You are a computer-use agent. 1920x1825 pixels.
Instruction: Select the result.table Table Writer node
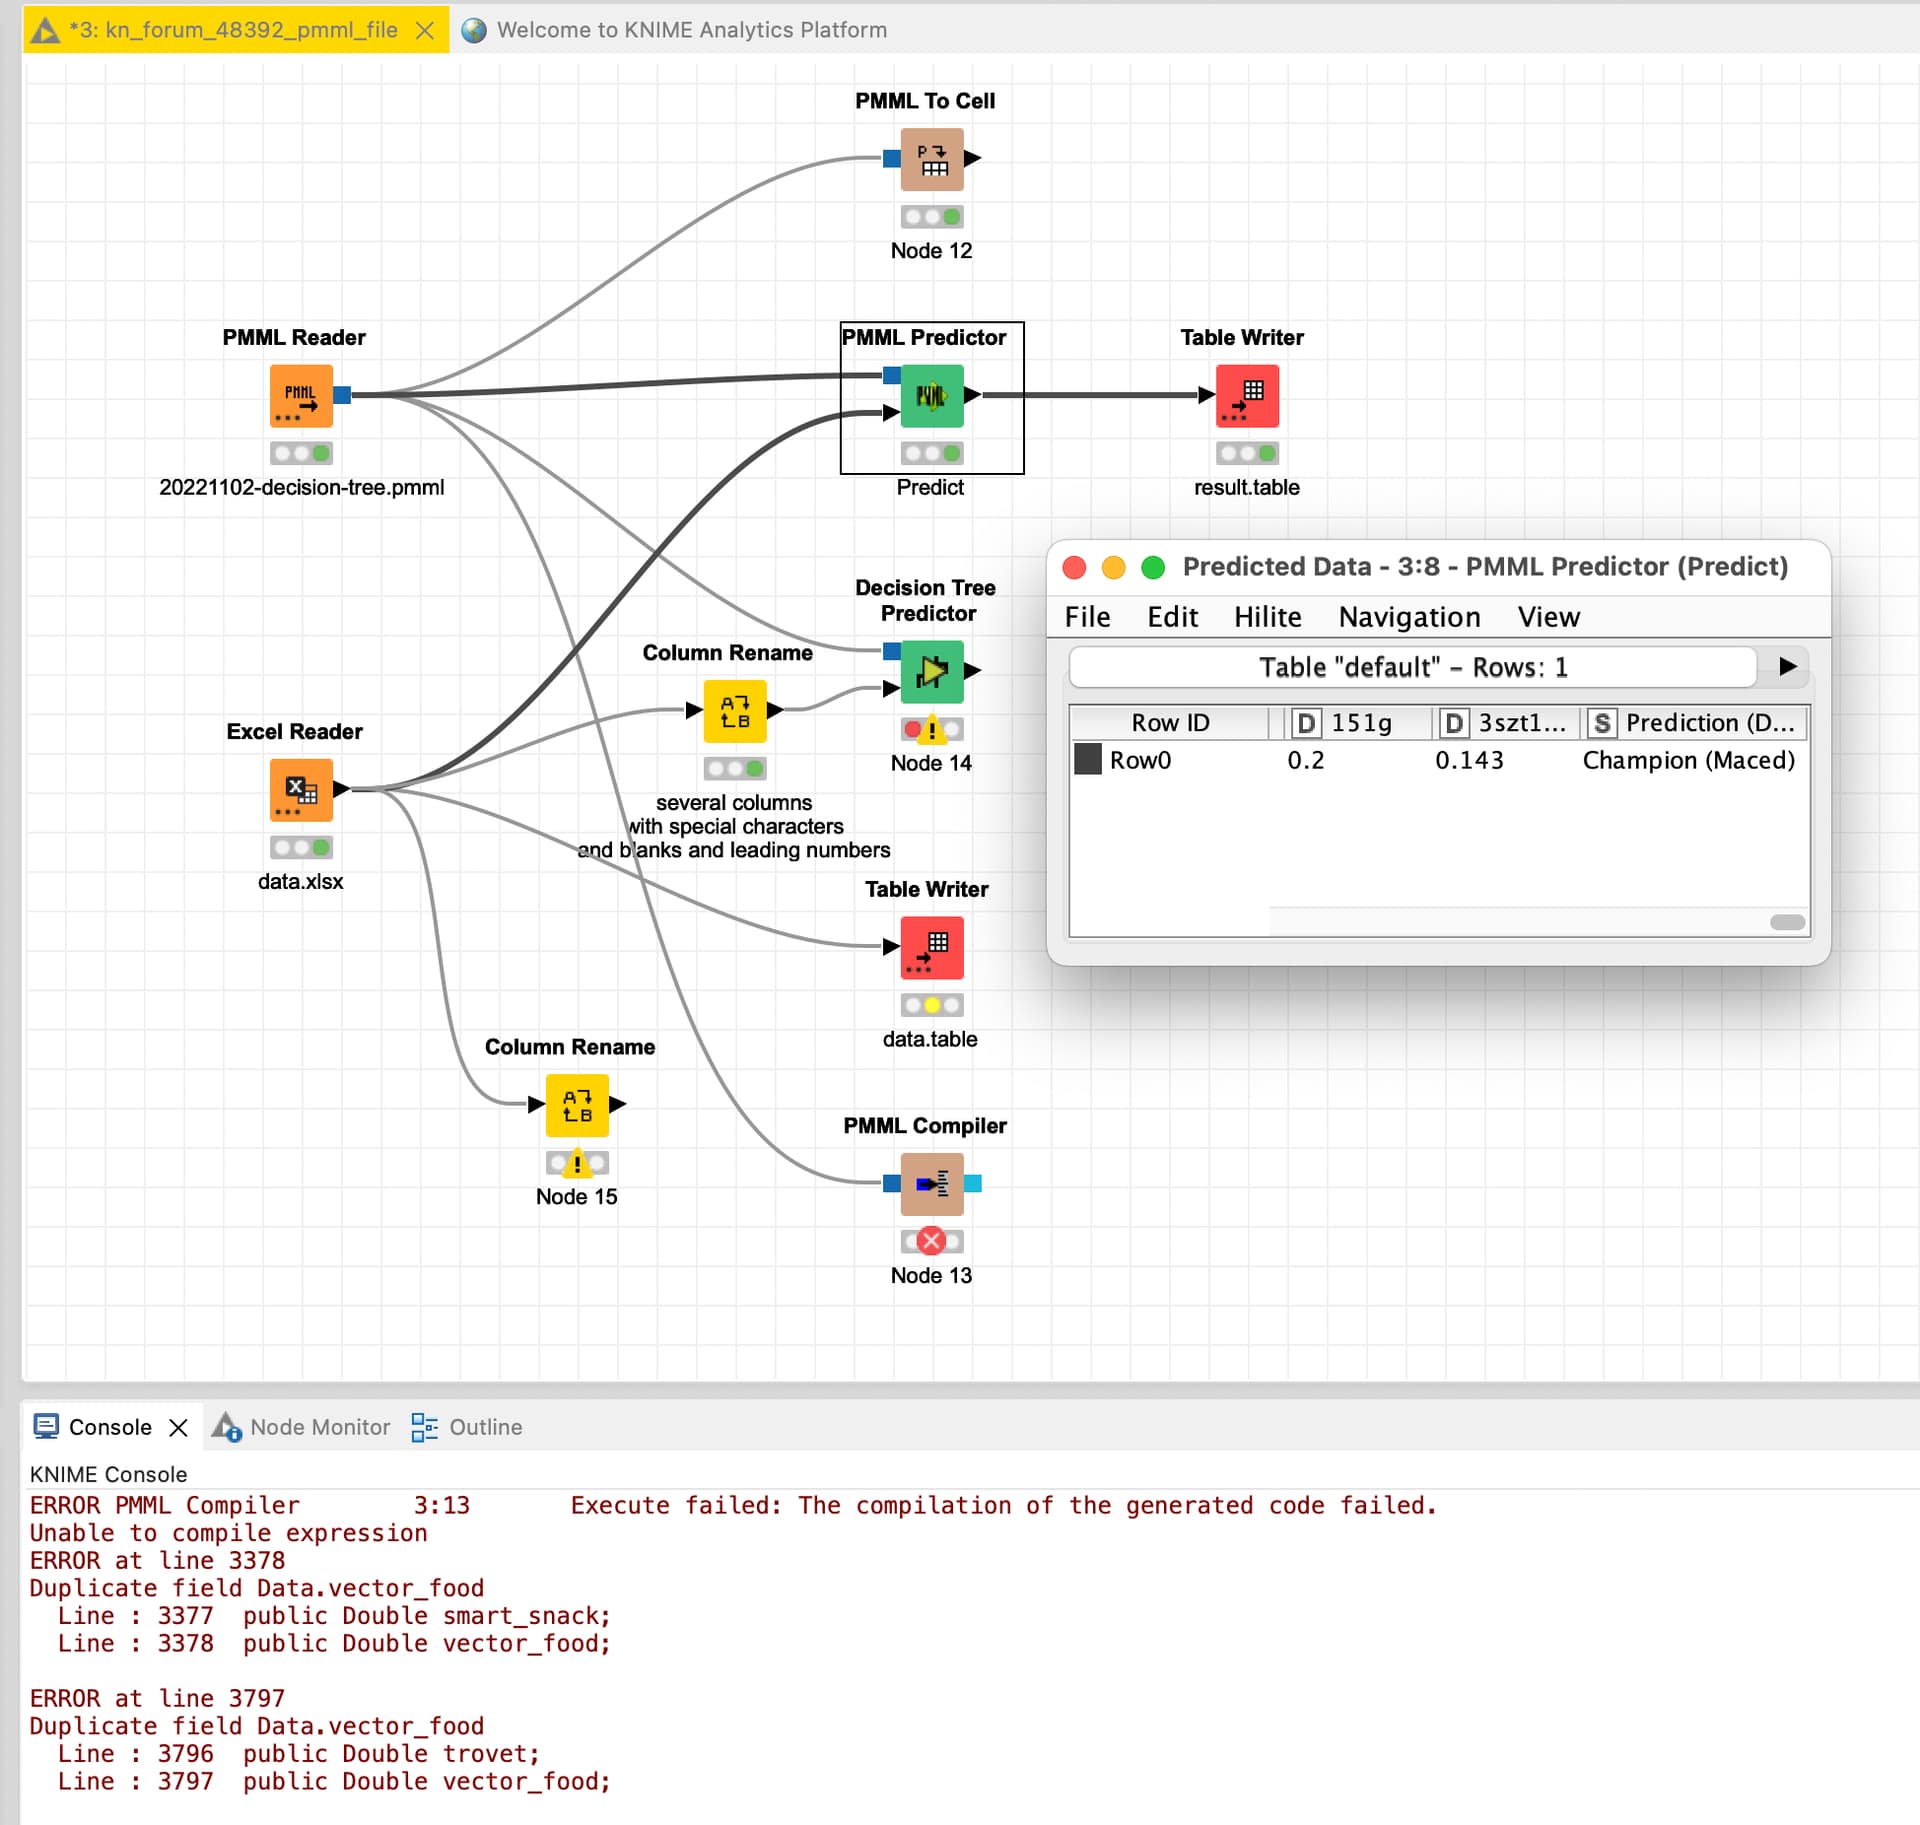(1247, 396)
